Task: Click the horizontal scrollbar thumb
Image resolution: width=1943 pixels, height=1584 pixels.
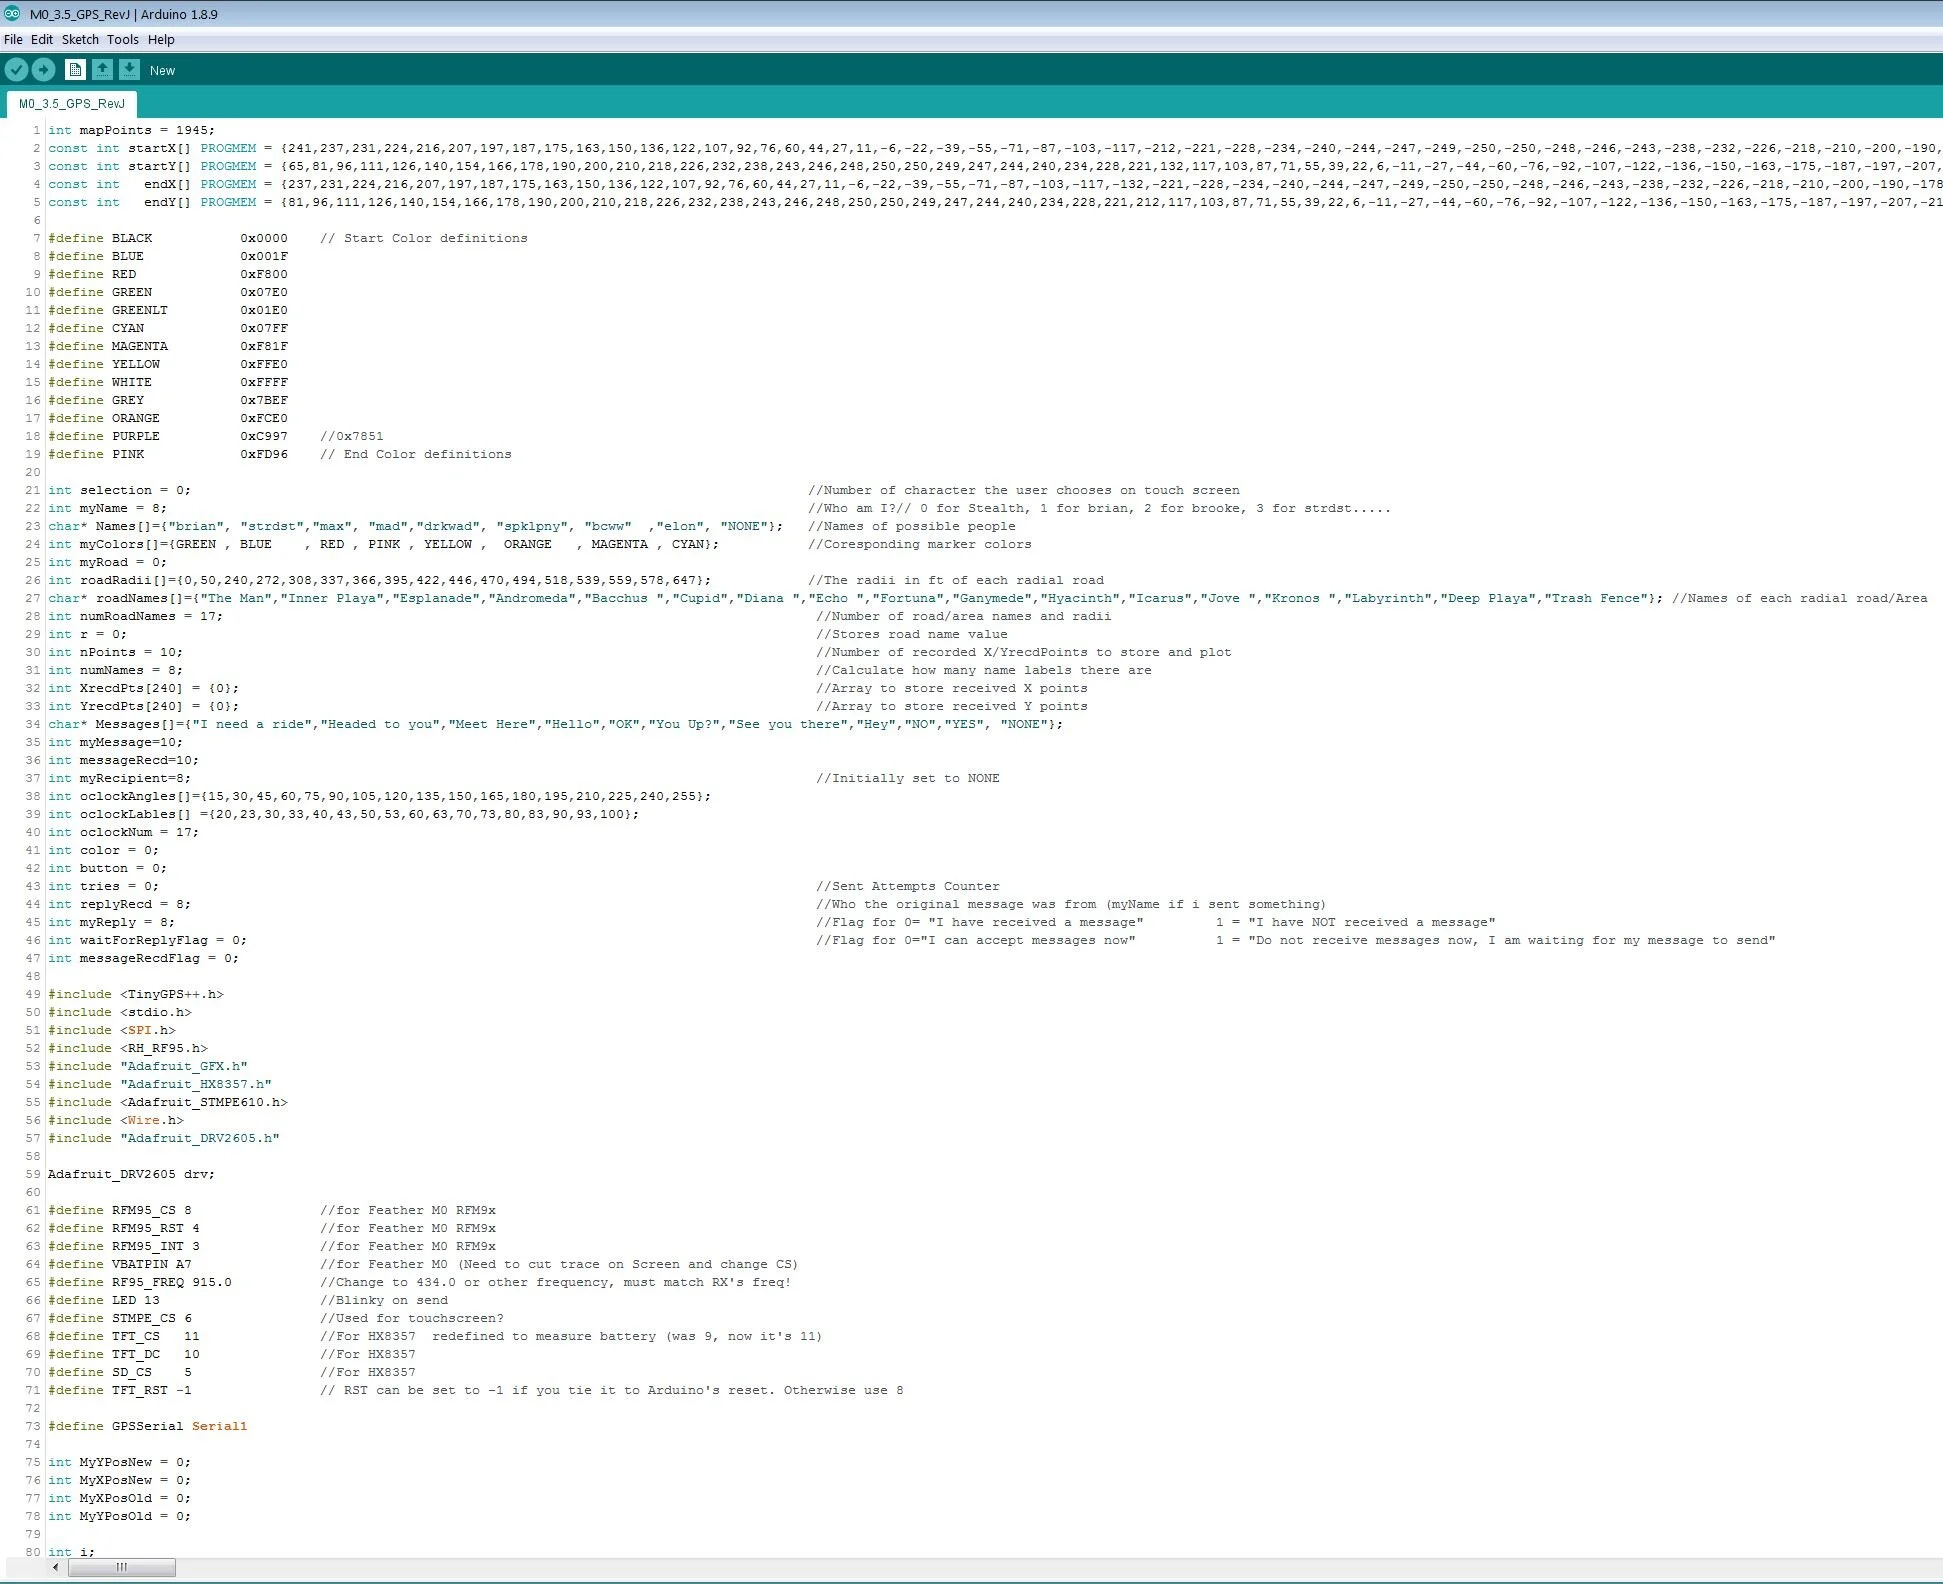Action: click(x=122, y=1567)
